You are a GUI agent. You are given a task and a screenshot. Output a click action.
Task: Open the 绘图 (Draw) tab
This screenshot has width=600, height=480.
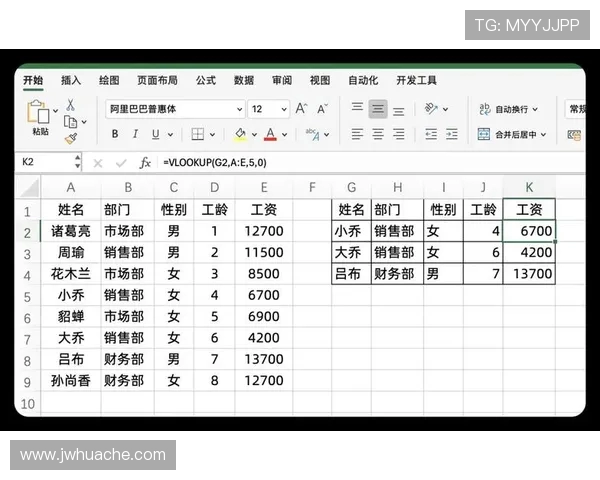tap(109, 80)
